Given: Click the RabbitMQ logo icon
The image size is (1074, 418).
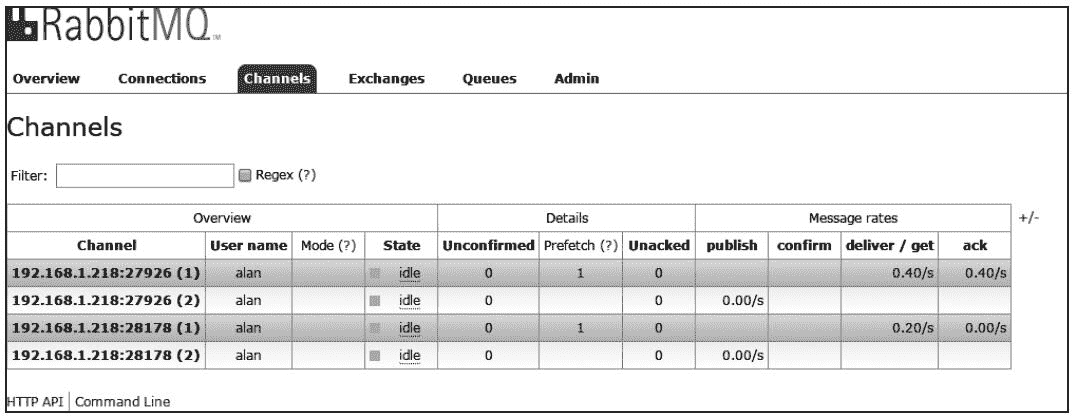Looking at the screenshot, I should click(x=24, y=29).
